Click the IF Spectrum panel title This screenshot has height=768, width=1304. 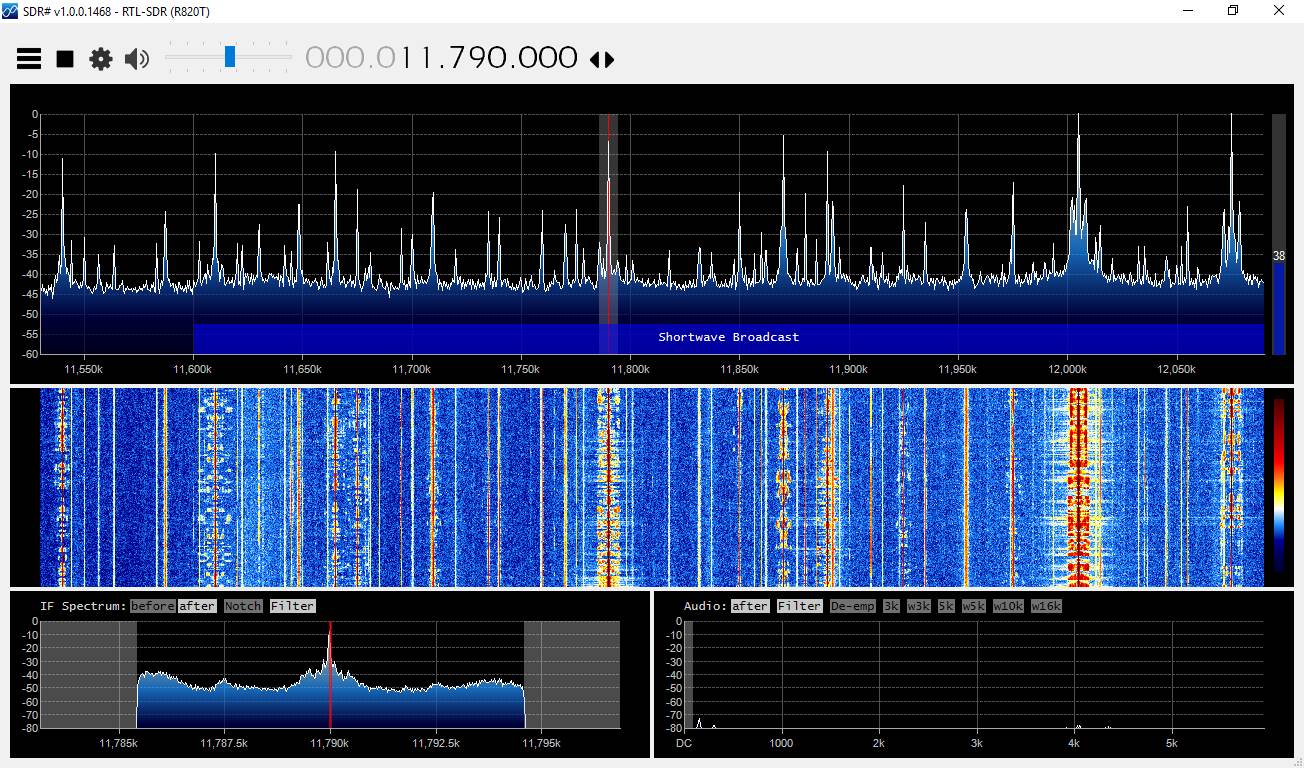(x=83, y=606)
